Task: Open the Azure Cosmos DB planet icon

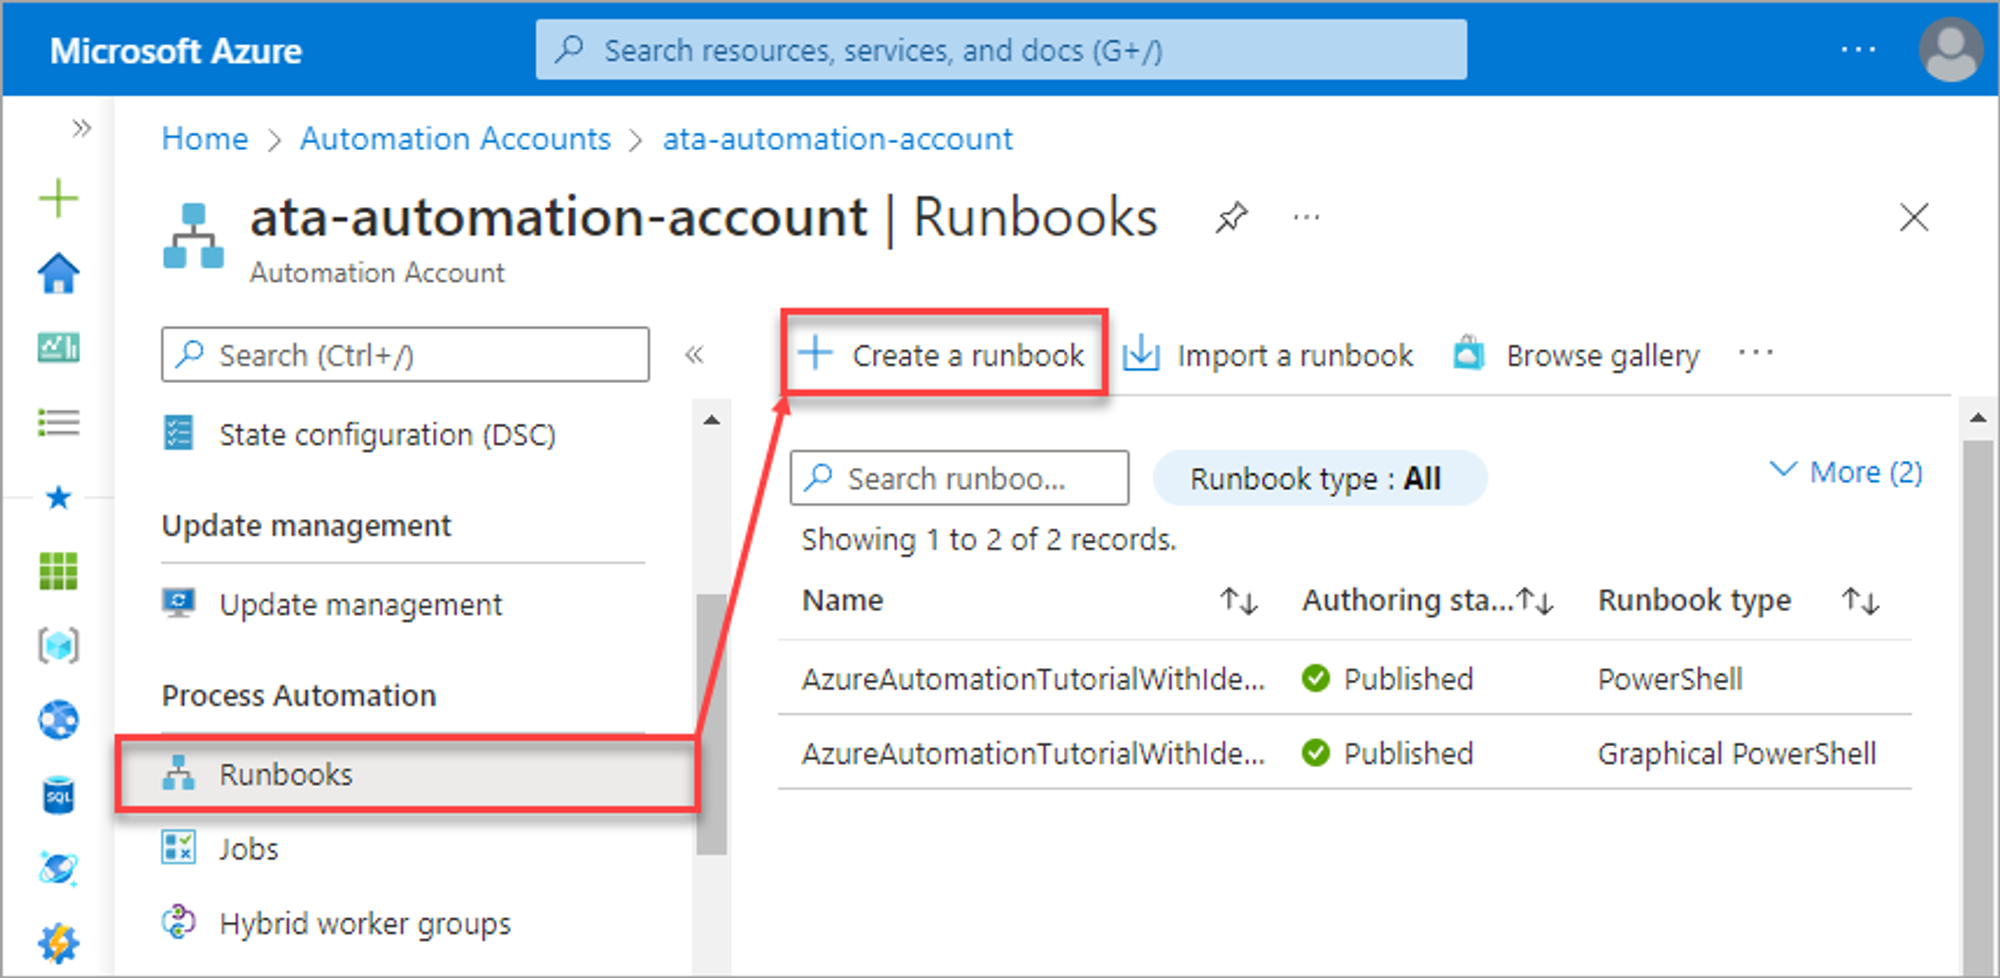Action: point(58,868)
